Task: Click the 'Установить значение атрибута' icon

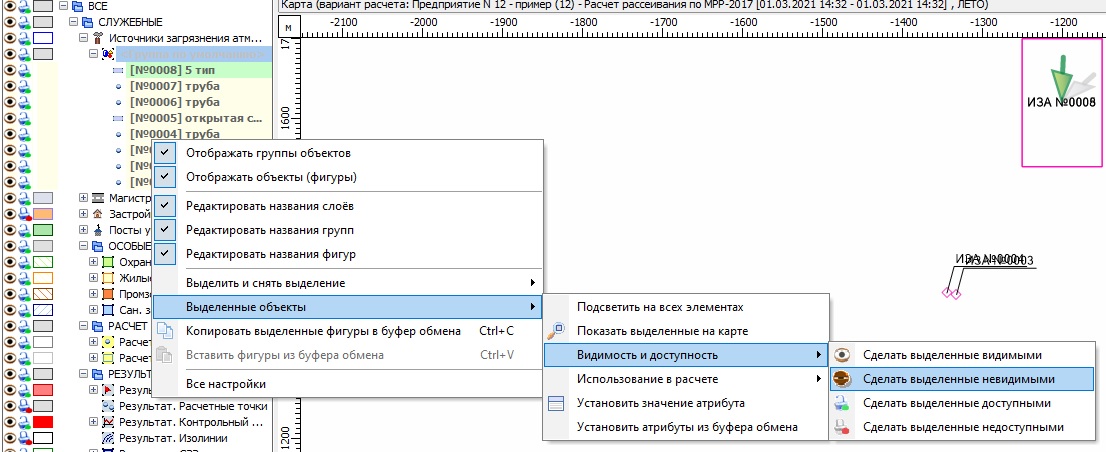Action: [558, 403]
